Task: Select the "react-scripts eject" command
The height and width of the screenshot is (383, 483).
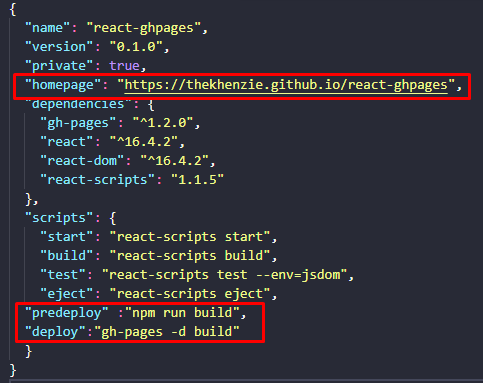Action: tap(190, 294)
